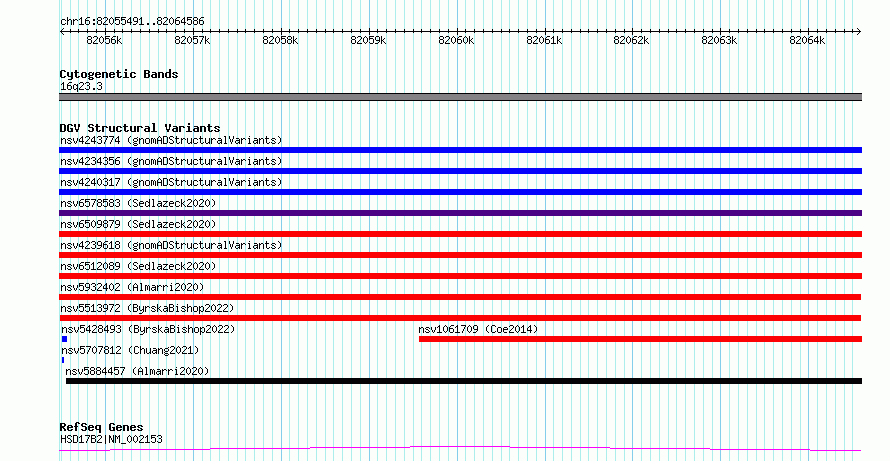Image resolution: width=890 pixels, height=461 pixels.
Task: Select the 16q23.3 band label
Action: [x=81, y=87]
